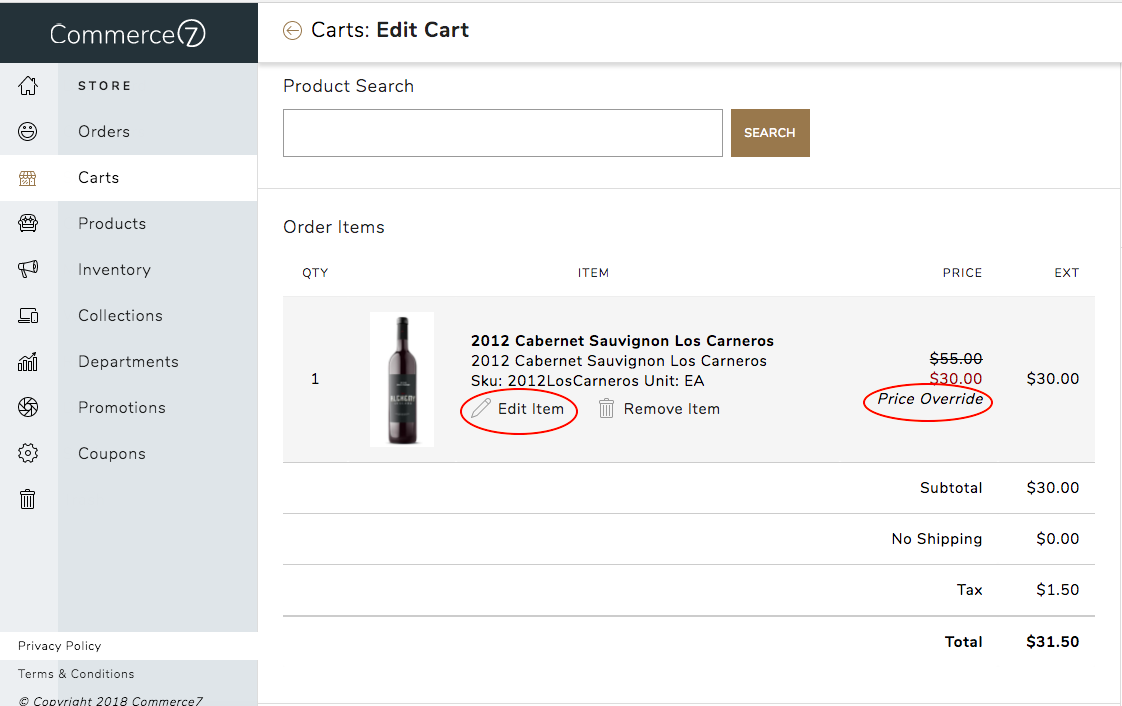Open Coupons in the store menu

point(112,453)
